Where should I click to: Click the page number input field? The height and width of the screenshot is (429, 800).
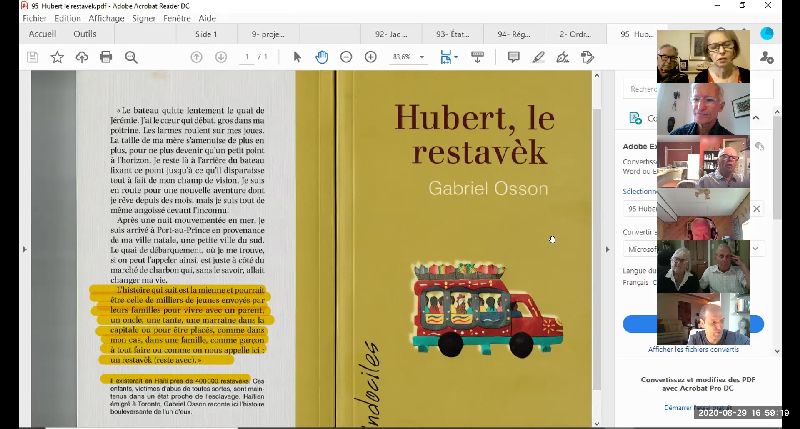[247, 57]
